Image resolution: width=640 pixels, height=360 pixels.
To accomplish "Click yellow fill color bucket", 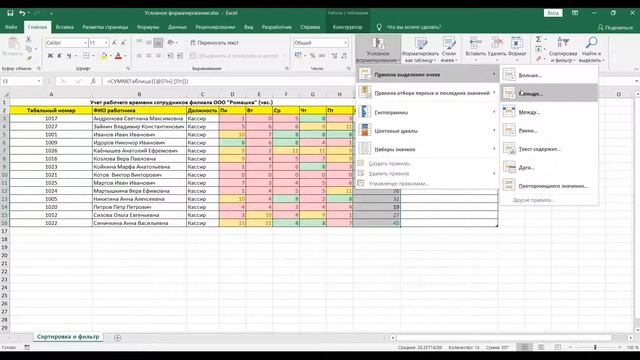I will pos(104,56).
